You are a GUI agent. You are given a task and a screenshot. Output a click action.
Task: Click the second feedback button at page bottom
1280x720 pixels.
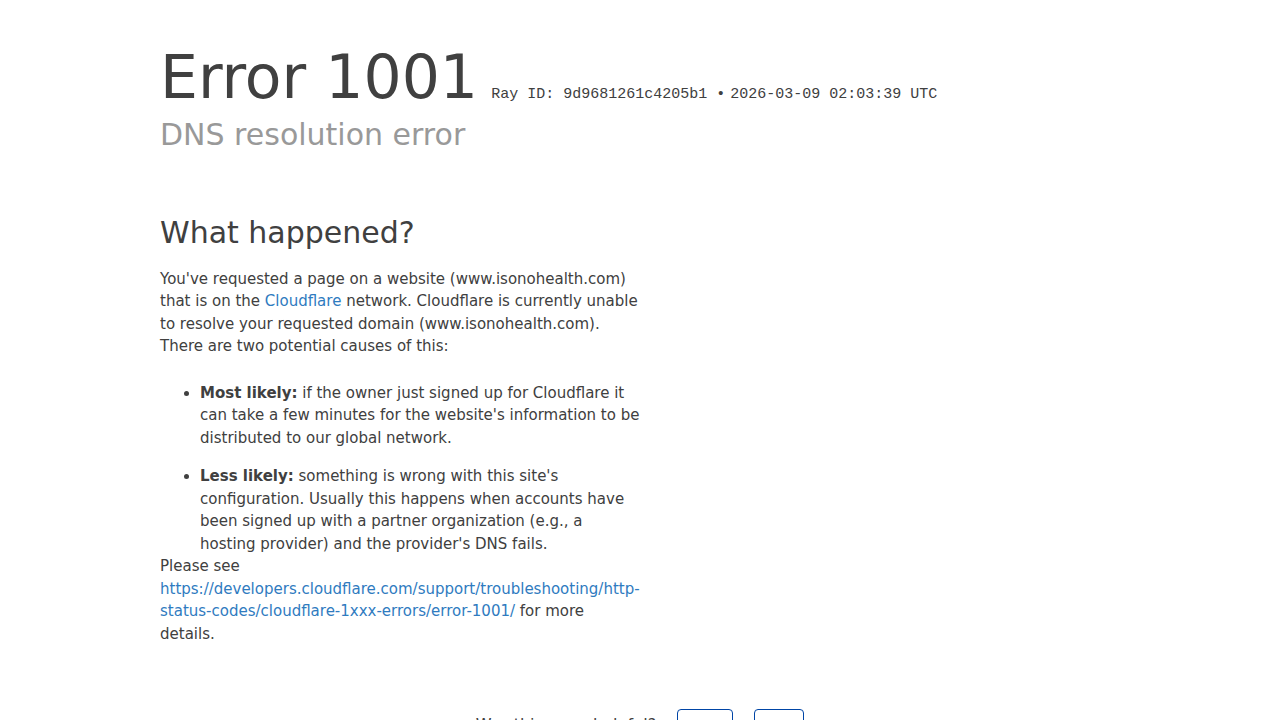click(x=779, y=715)
